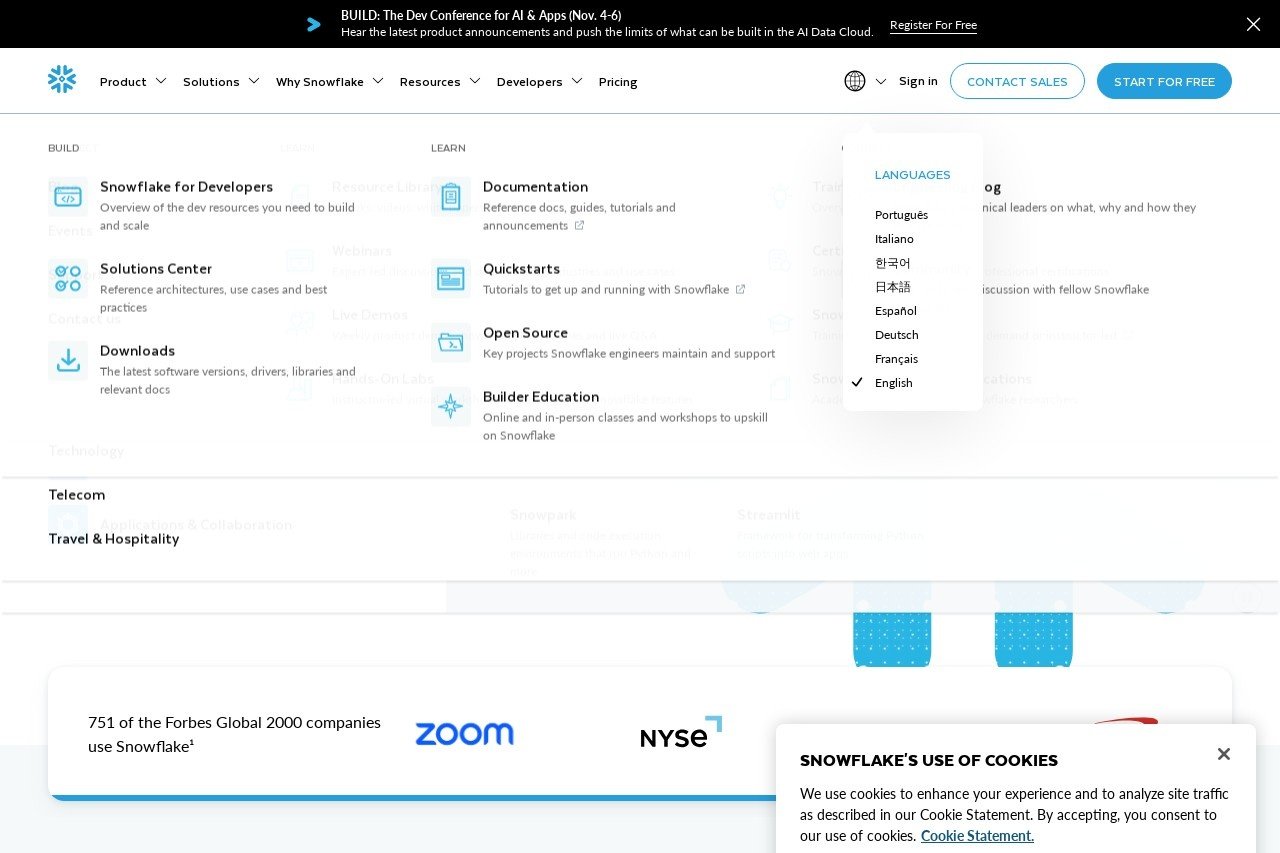Click the Open Source folder icon
Image resolution: width=1280 pixels, height=853 pixels.
click(451, 343)
